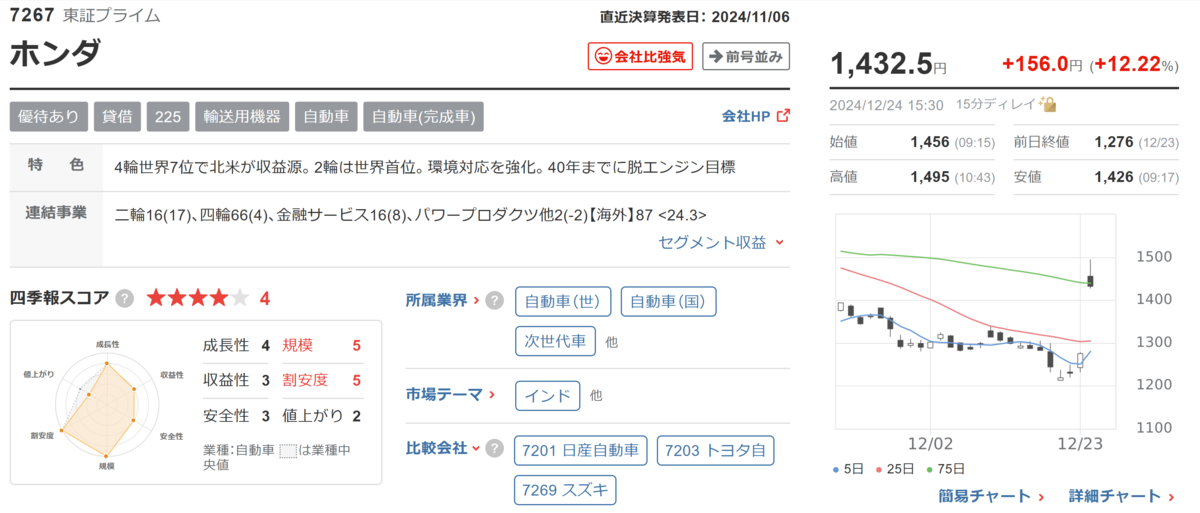Select the 輸送用機器 sector tag
1200x513 pixels.
(x=241, y=116)
